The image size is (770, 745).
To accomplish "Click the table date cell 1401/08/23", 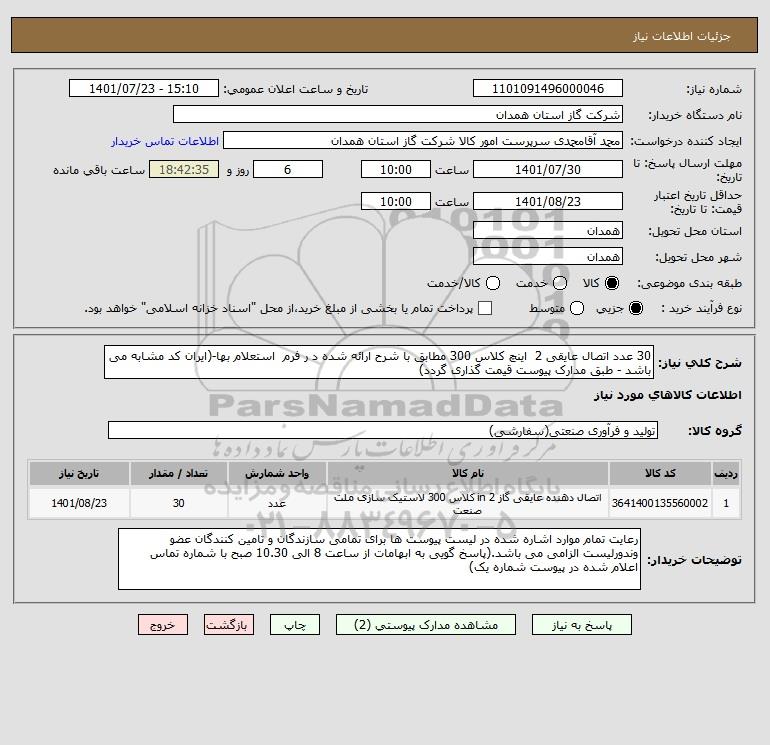I will click(x=79, y=503).
